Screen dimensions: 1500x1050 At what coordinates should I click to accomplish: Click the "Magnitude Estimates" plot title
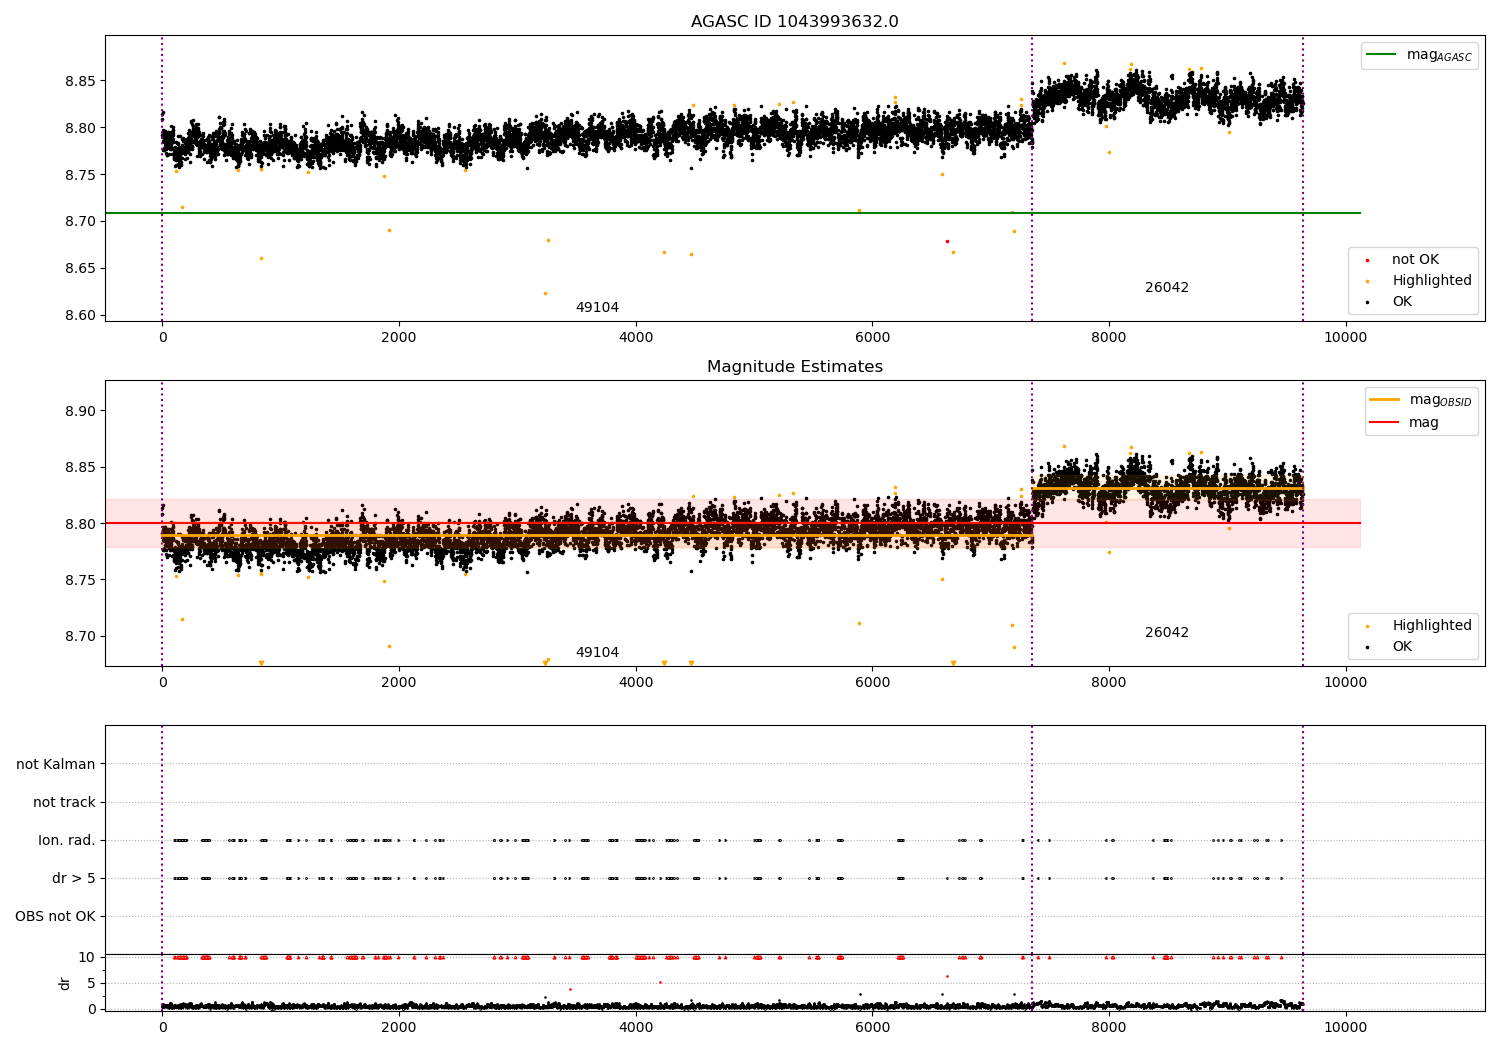tap(794, 367)
